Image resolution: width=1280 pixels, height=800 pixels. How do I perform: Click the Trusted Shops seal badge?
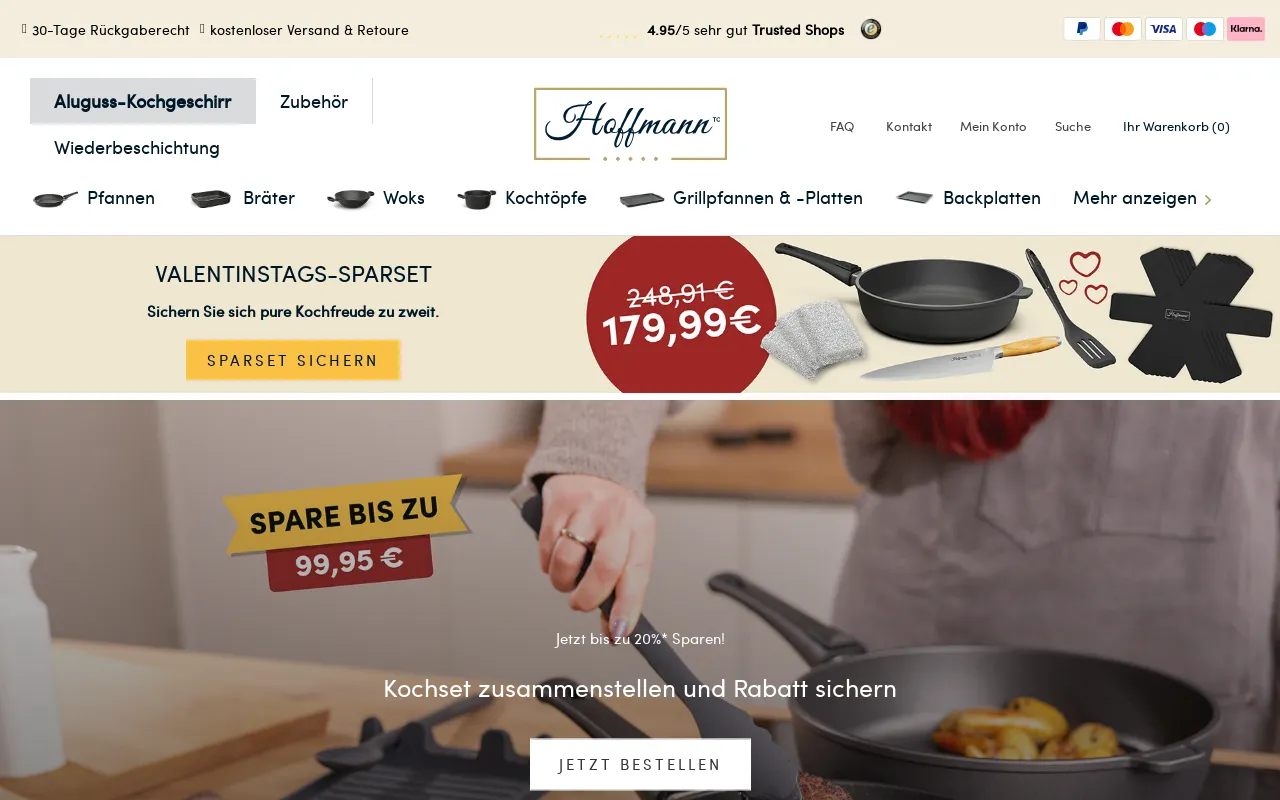pyautogui.click(x=871, y=29)
